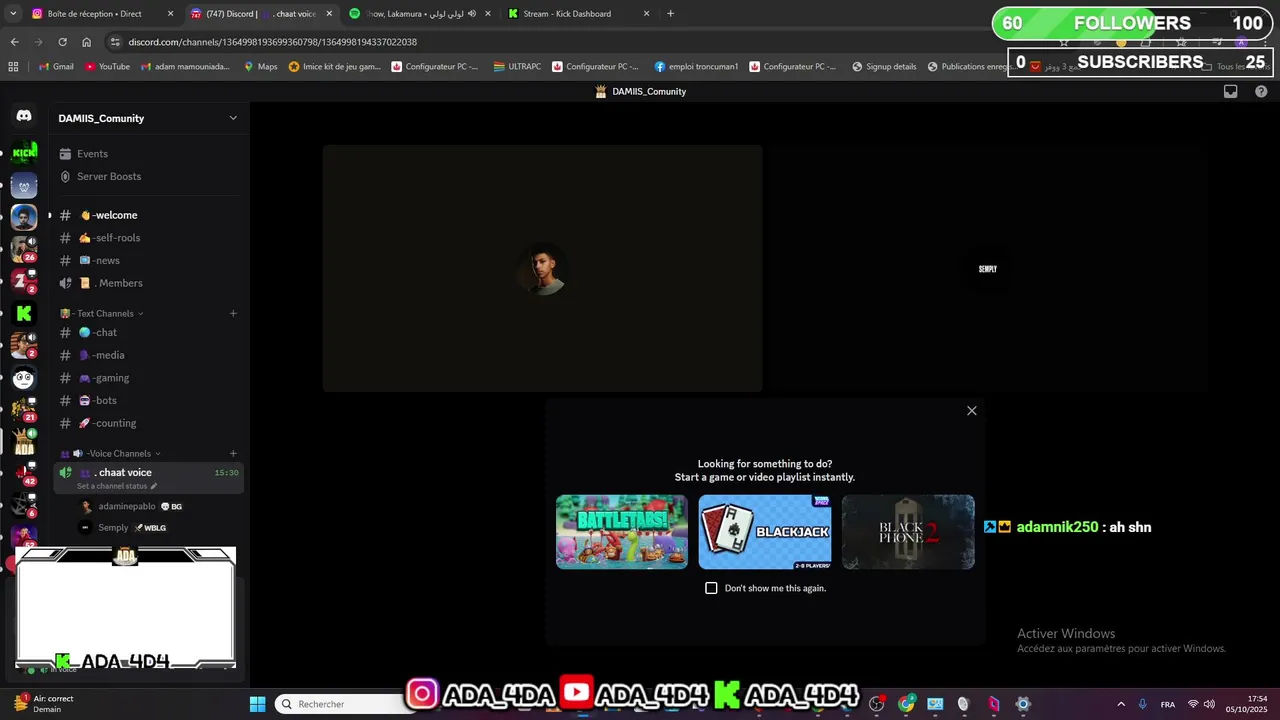Screen dimensions: 1280x720
Task: Open the Gmail bookmark
Action: [x=56, y=67]
